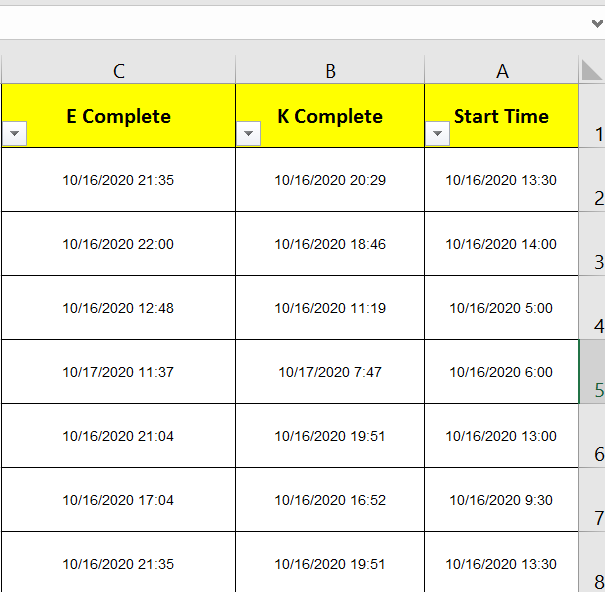Open the K Complete filter dropdown
The width and height of the screenshot is (605, 592).
click(x=248, y=134)
